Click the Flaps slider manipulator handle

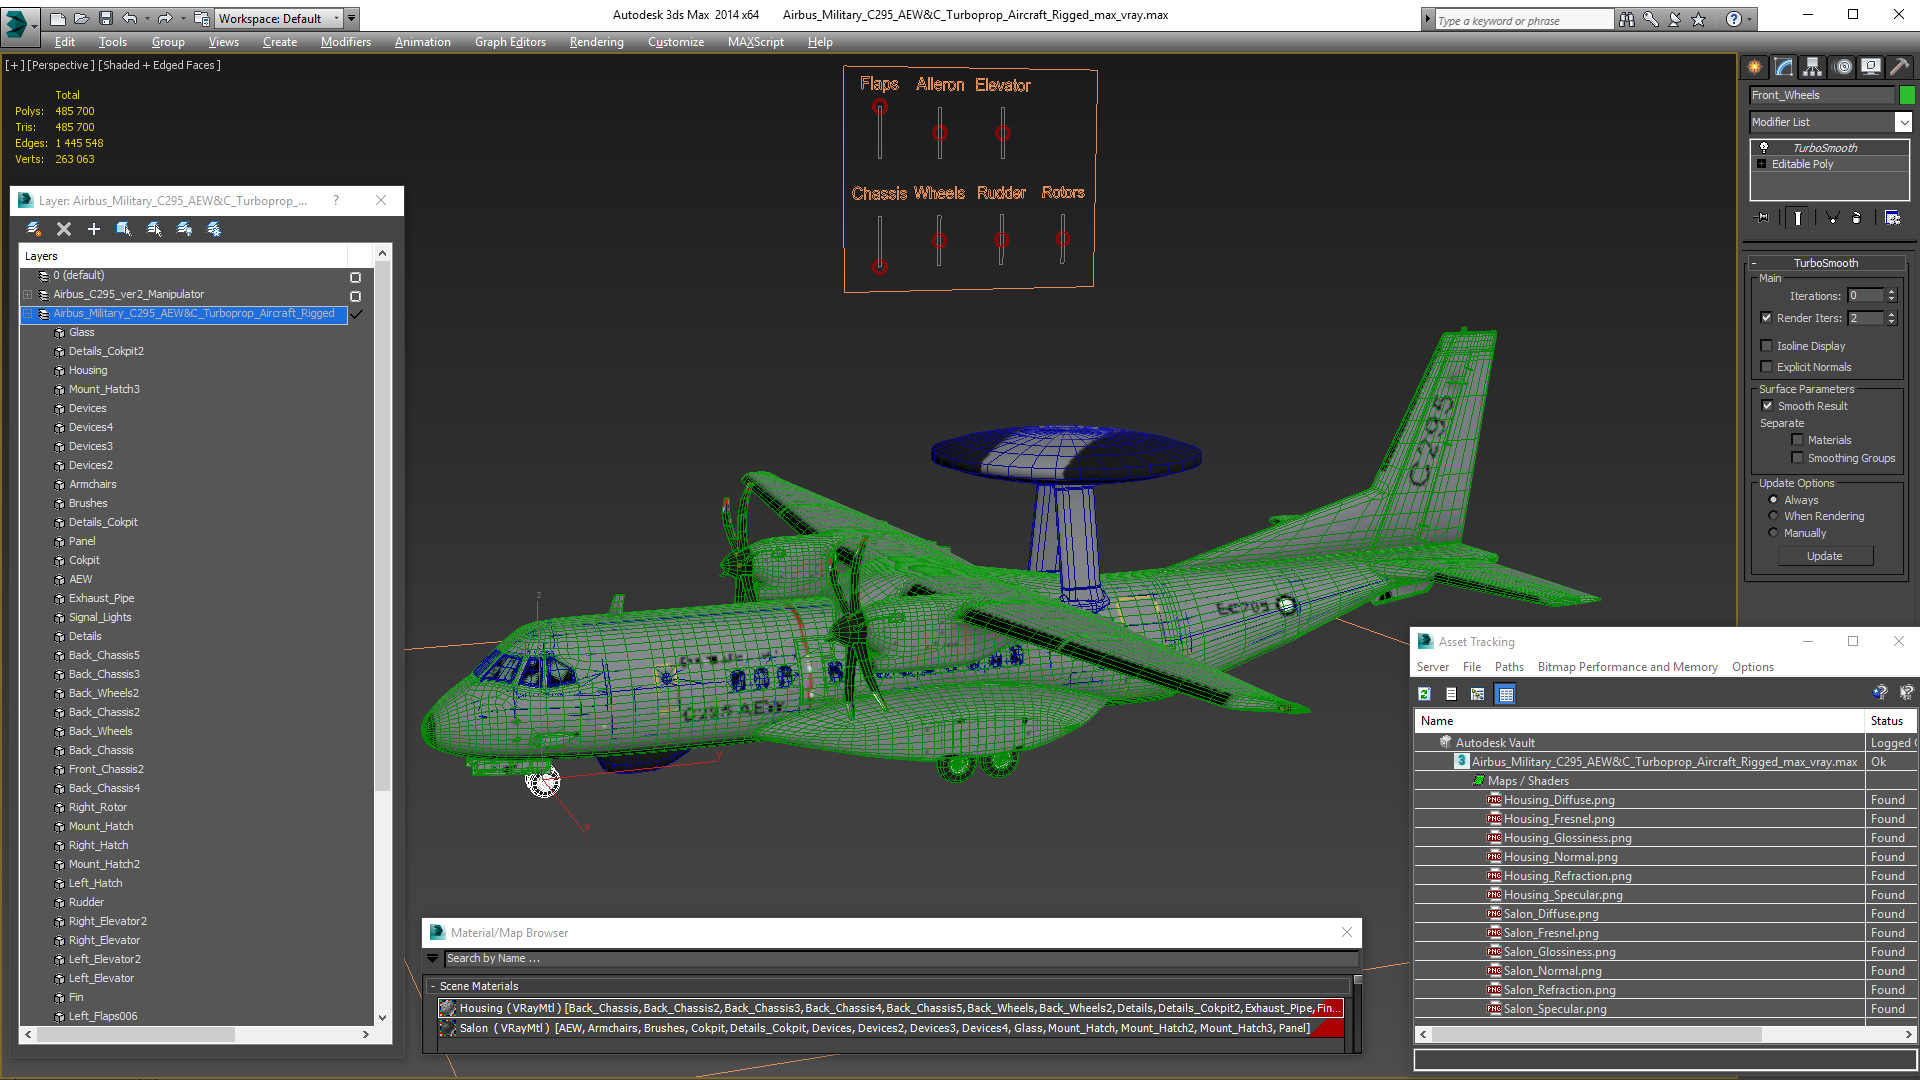click(x=880, y=107)
